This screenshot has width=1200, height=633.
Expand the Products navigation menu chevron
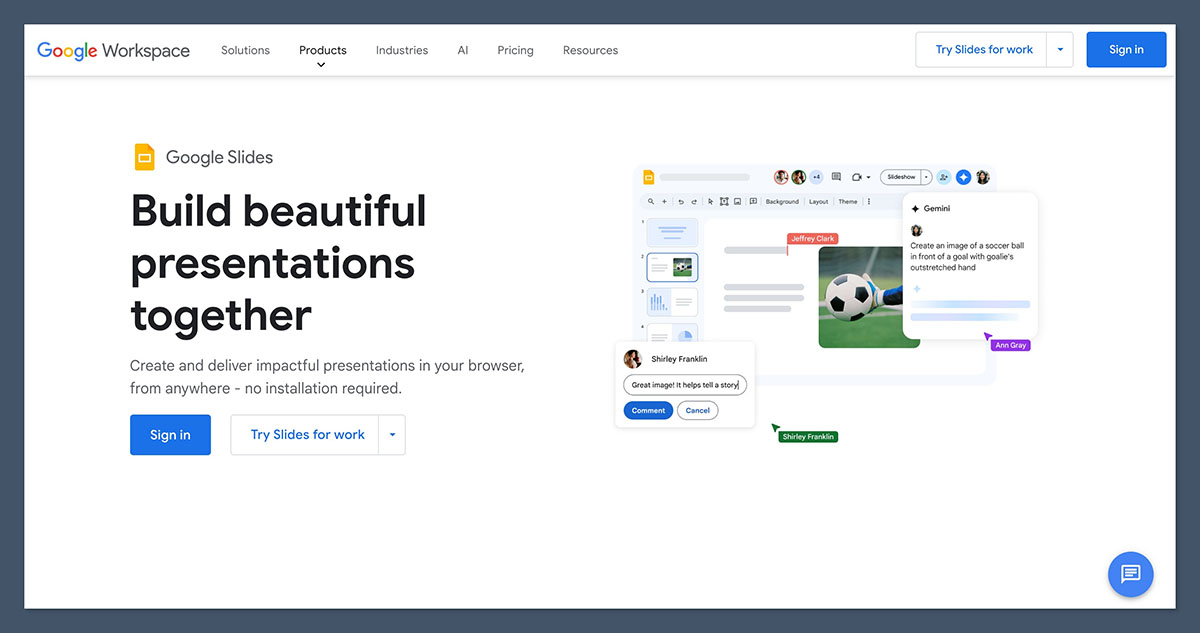tap(322, 64)
